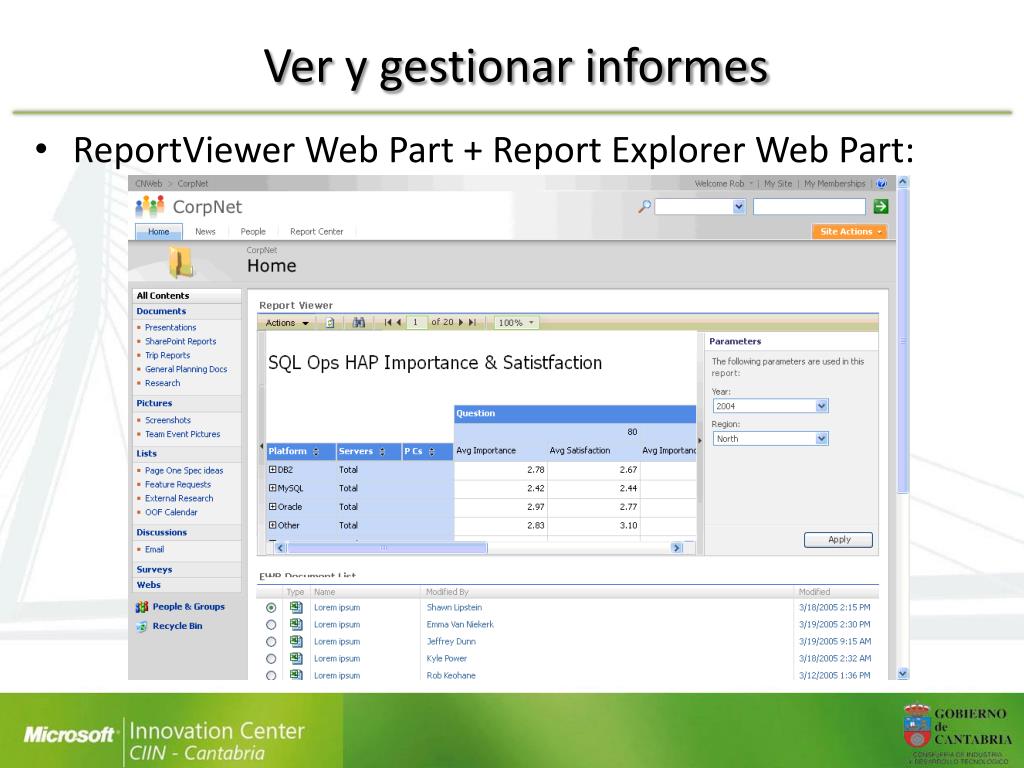Click sort arrows on Platform column
The width and height of the screenshot is (1024, 768).
(316, 452)
